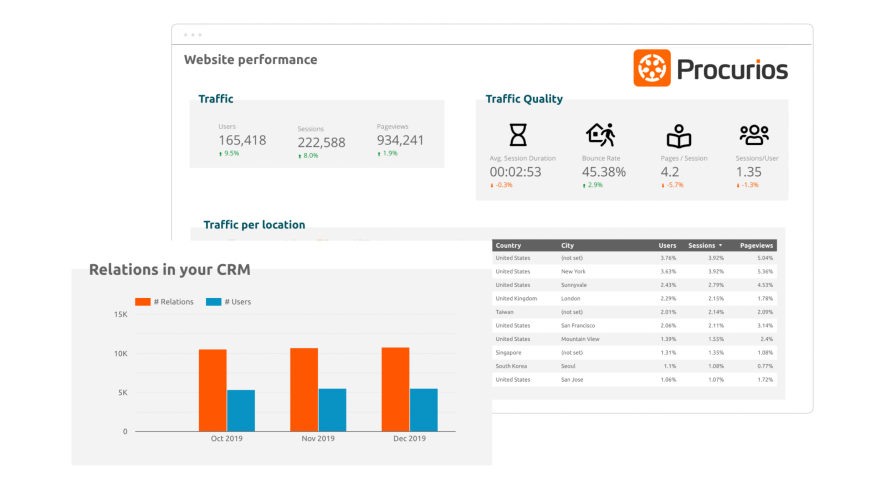The image size is (880, 495).
Task: Click the Sessions/User people group icon
Action: tap(753, 135)
